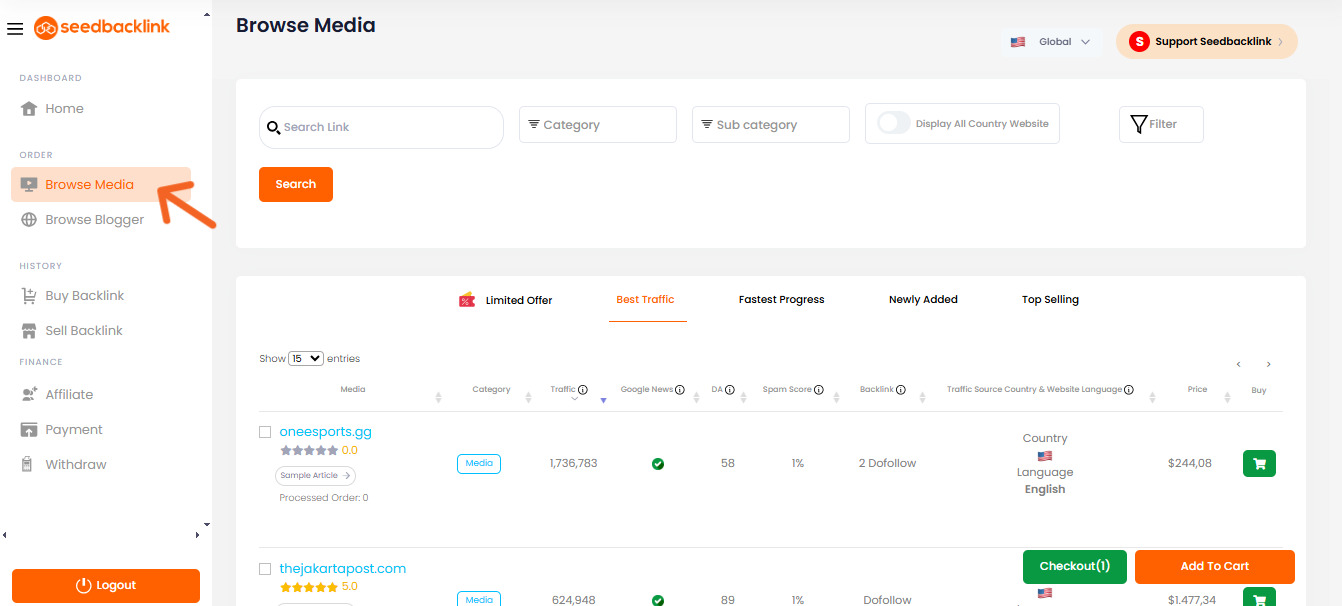Go to Home in sidebar
This screenshot has width=1342, height=606.
coord(64,109)
